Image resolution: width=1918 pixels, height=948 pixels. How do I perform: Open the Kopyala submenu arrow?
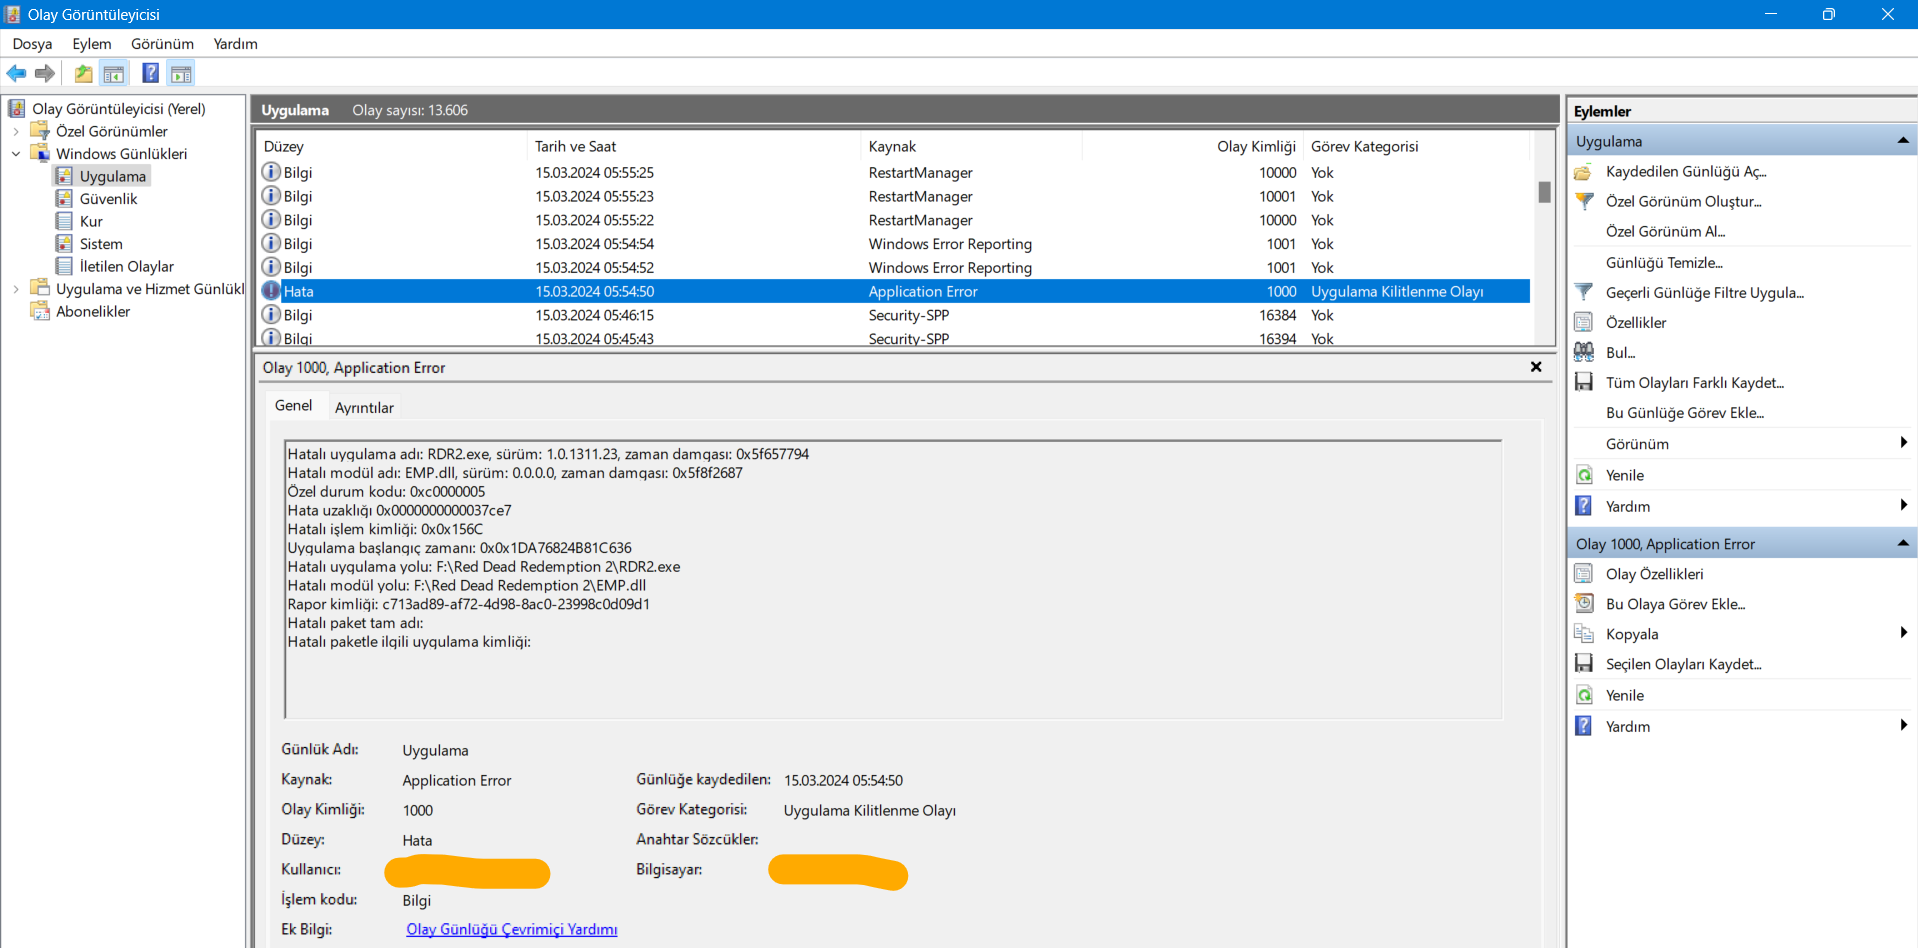(x=1903, y=633)
